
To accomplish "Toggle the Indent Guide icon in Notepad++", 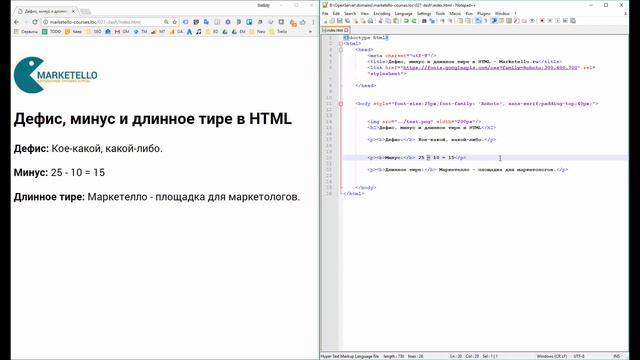I will click(493, 20).
